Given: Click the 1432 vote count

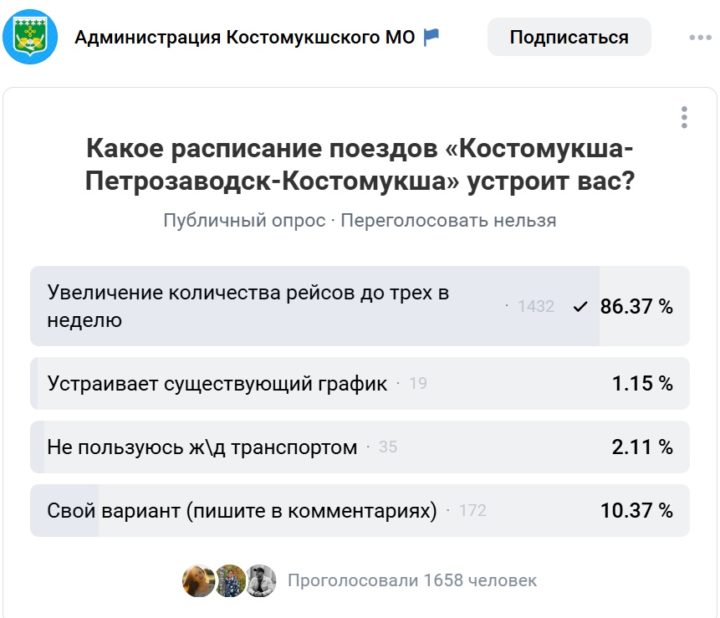Looking at the screenshot, I should (536, 307).
